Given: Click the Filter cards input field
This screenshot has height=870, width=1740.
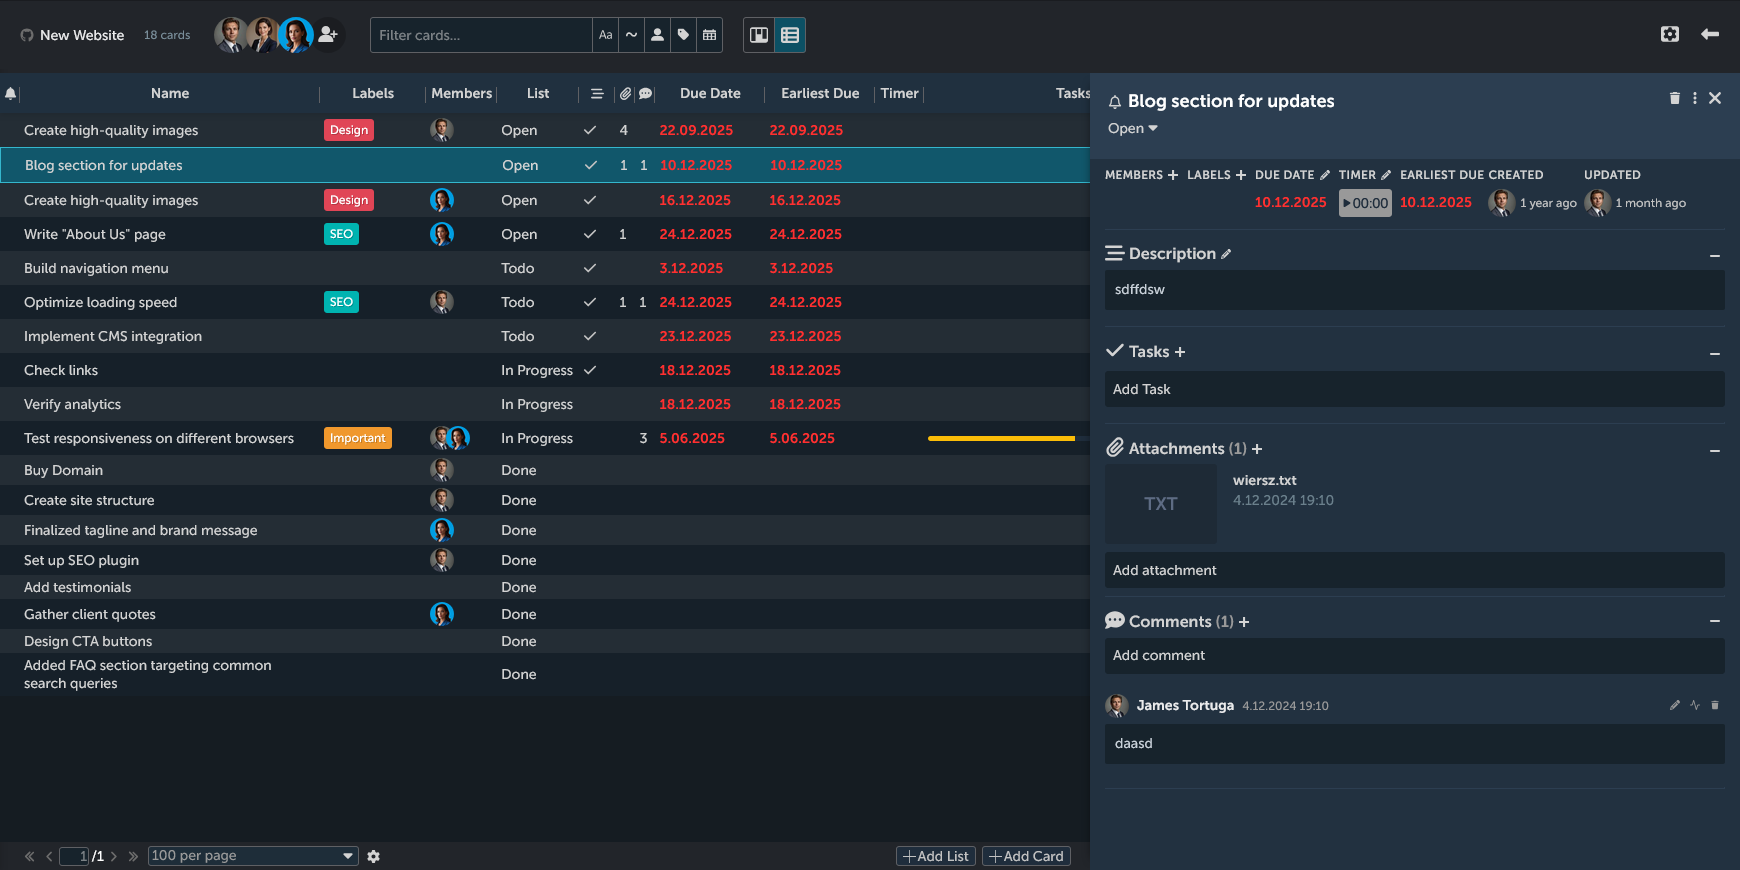Looking at the screenshot, I should click(481, 35).
